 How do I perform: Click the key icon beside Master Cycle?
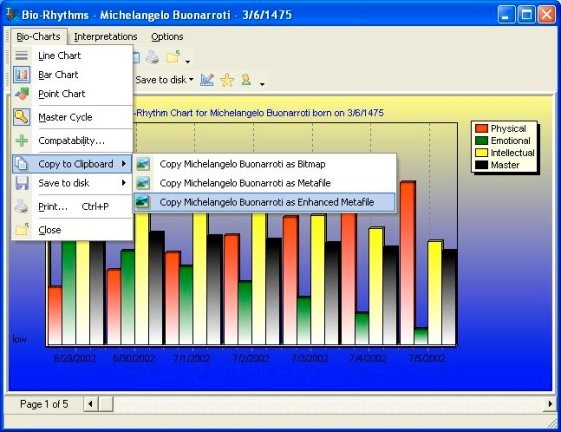tap(22, 117)
